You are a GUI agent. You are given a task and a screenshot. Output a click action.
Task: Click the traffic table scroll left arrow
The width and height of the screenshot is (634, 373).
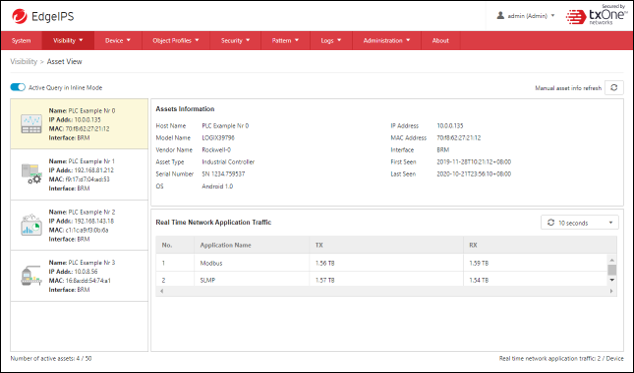pos(162,291)
